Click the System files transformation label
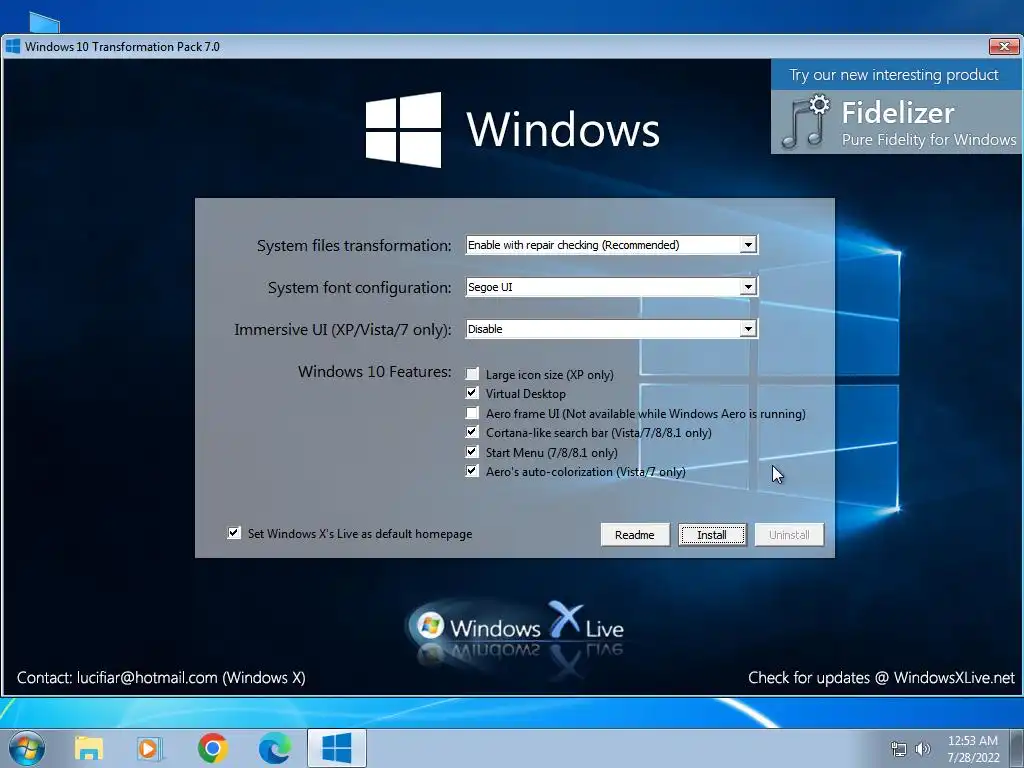1024x768 pixels. click(354, 246)
